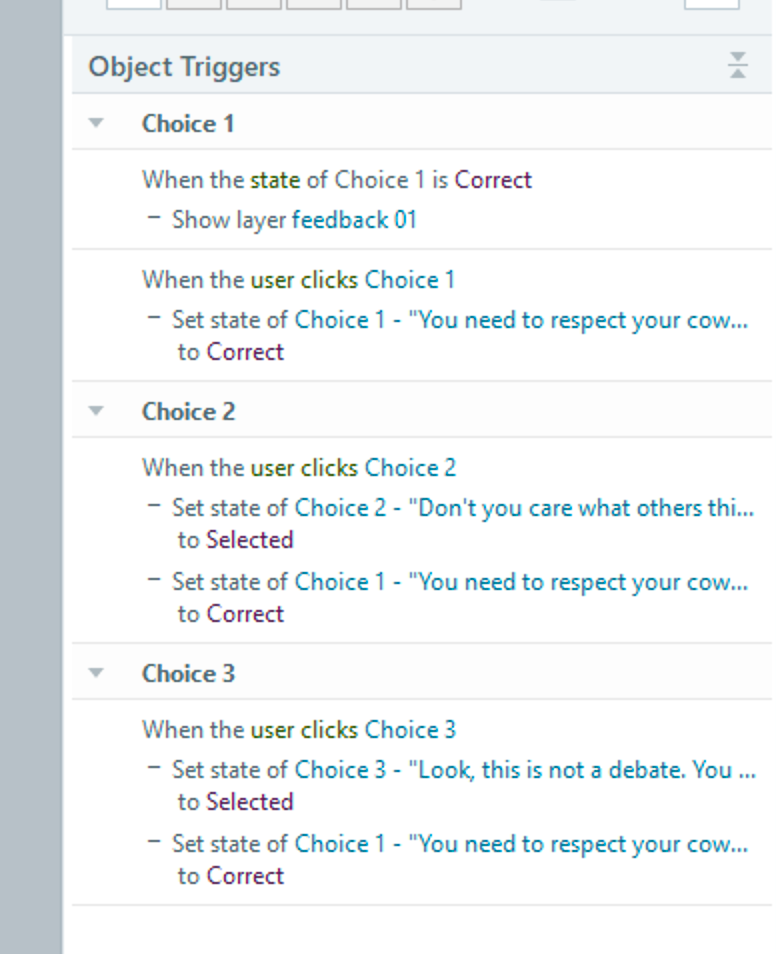The height and width of the screenshot is (954, 776).
Task: Click 'Selected' state under the Choice 2 trigger
Action: [249, 540]
